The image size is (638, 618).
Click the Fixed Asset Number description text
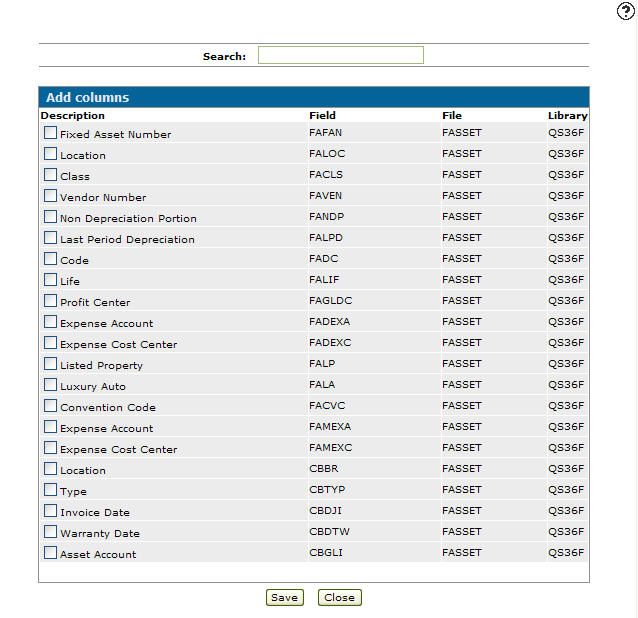point(116,135)
